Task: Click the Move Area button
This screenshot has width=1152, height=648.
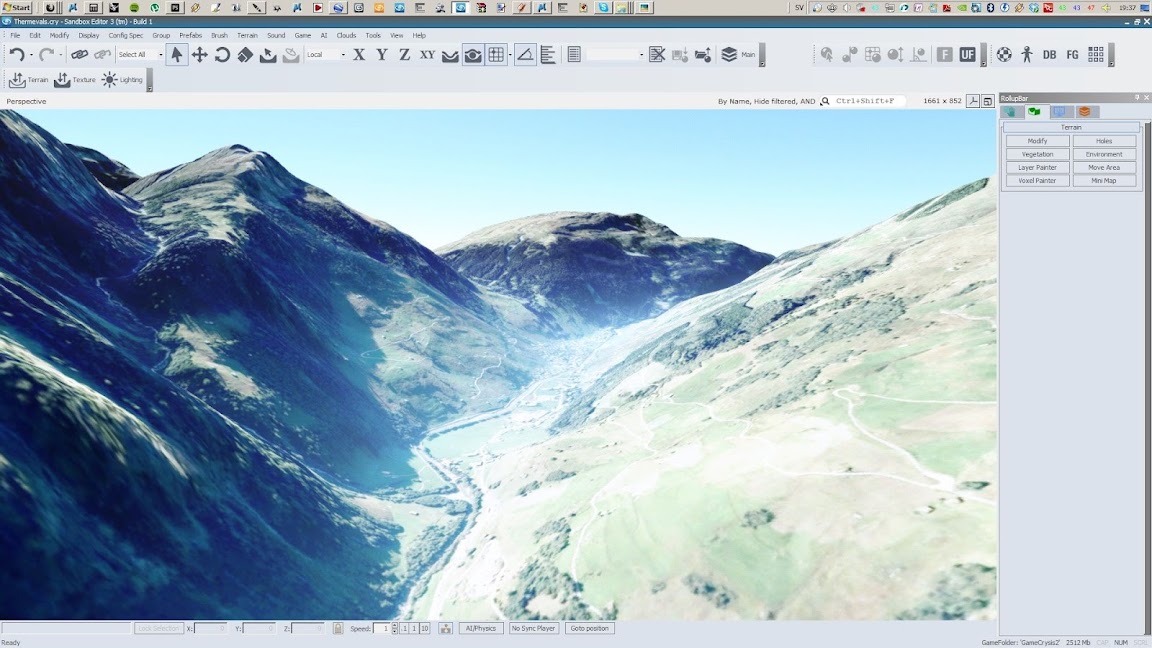Action: 1104,168
